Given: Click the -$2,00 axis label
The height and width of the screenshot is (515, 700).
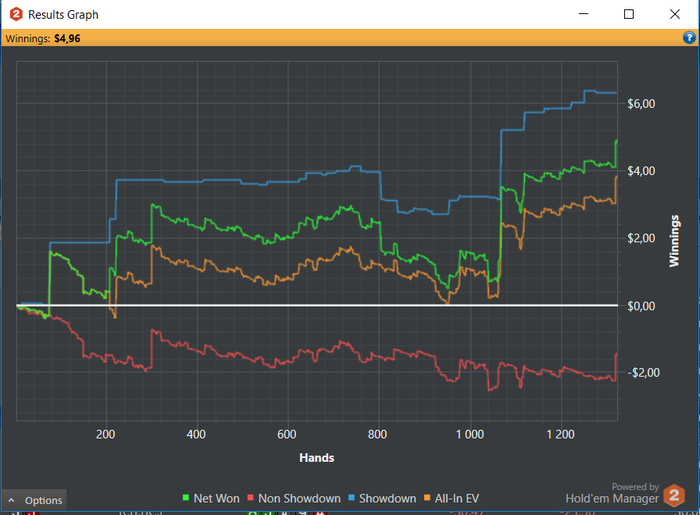Looking at the screenshot, I should pos(643,373).
